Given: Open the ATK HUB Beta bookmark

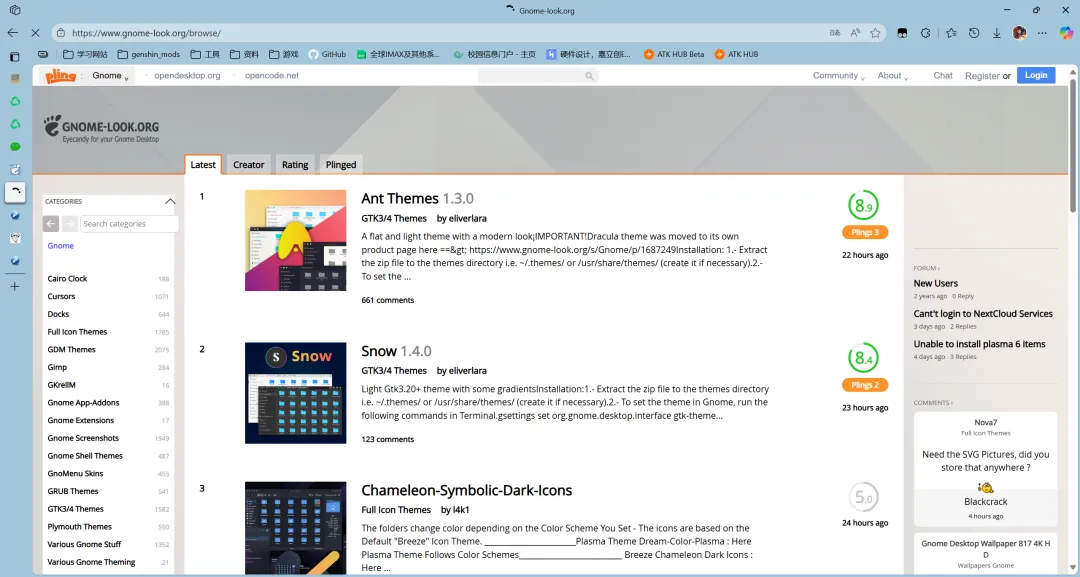Looking at the screenshot, I should point(674,54).
